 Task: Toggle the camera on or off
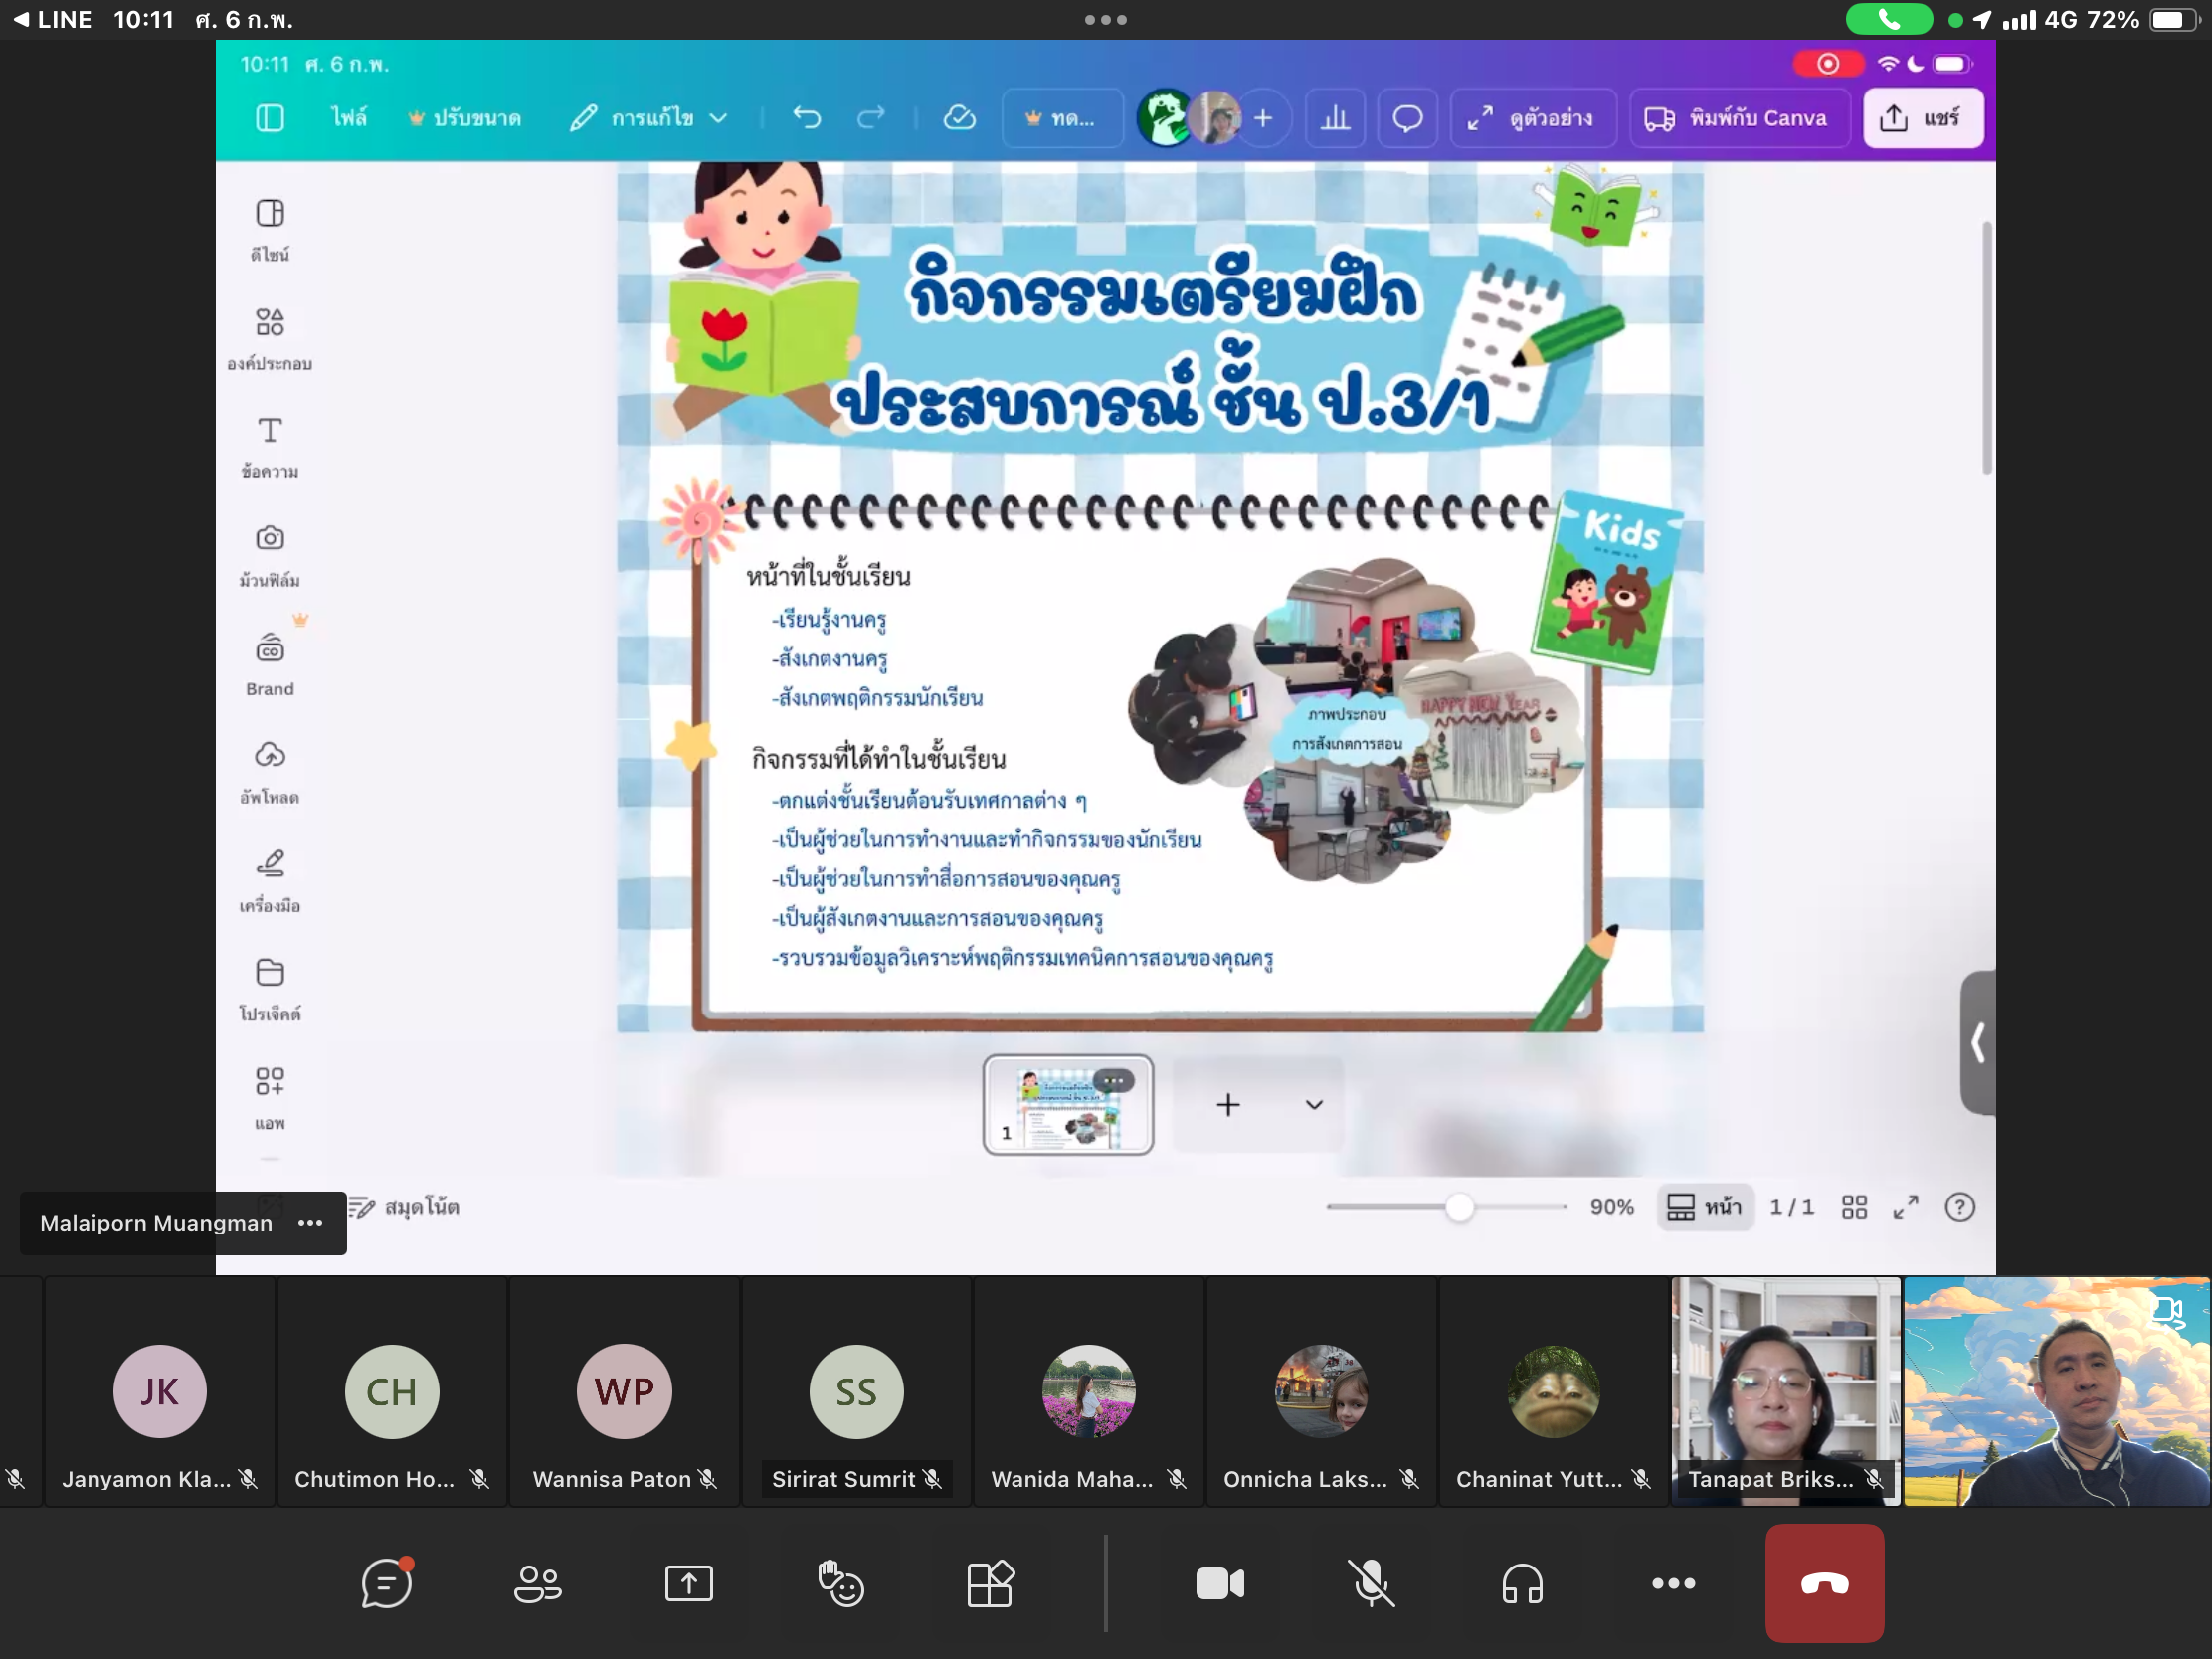tap(1220, 1583)
